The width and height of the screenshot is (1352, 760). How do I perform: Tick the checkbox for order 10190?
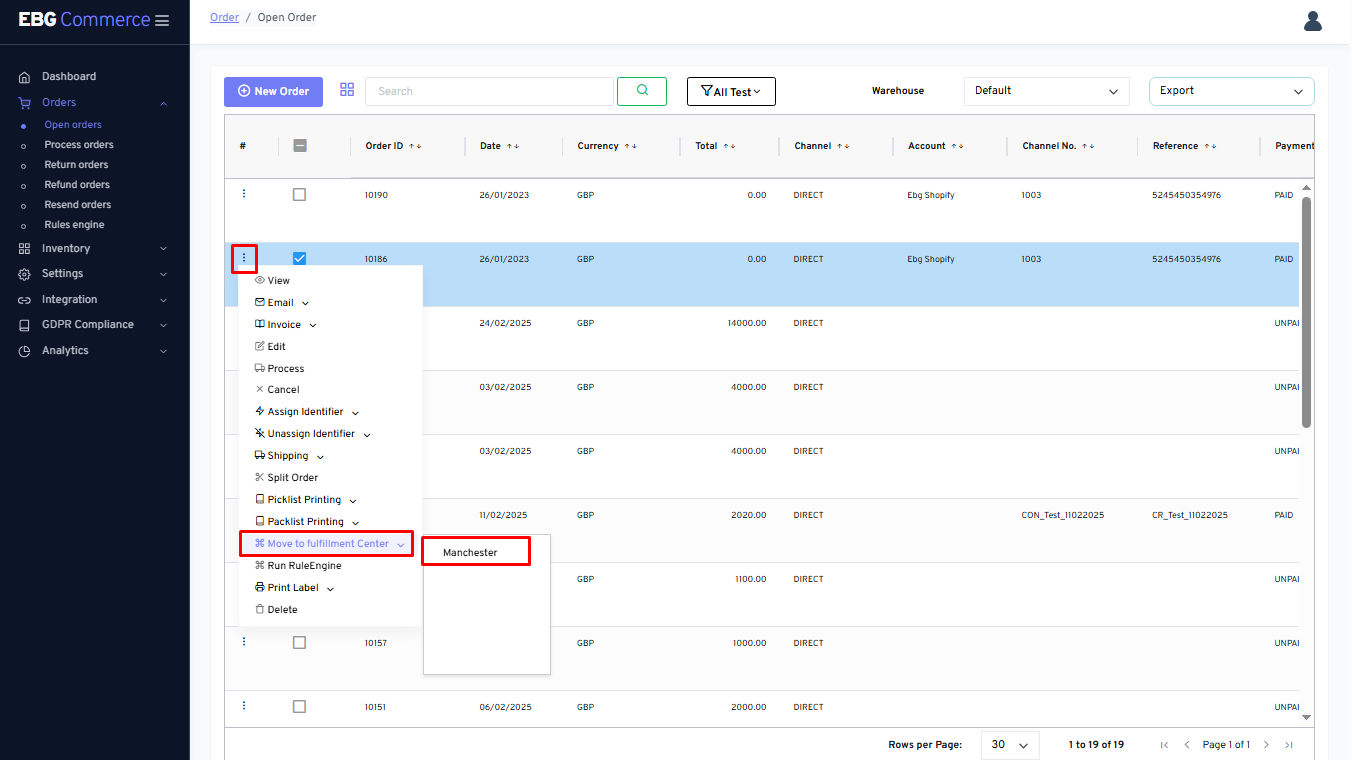click(x=299, y=195)
